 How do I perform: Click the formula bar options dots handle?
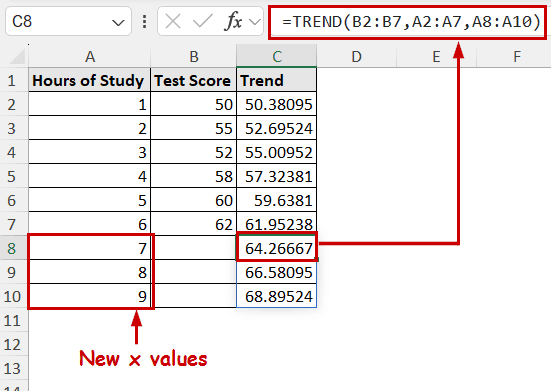coord(144,22)
